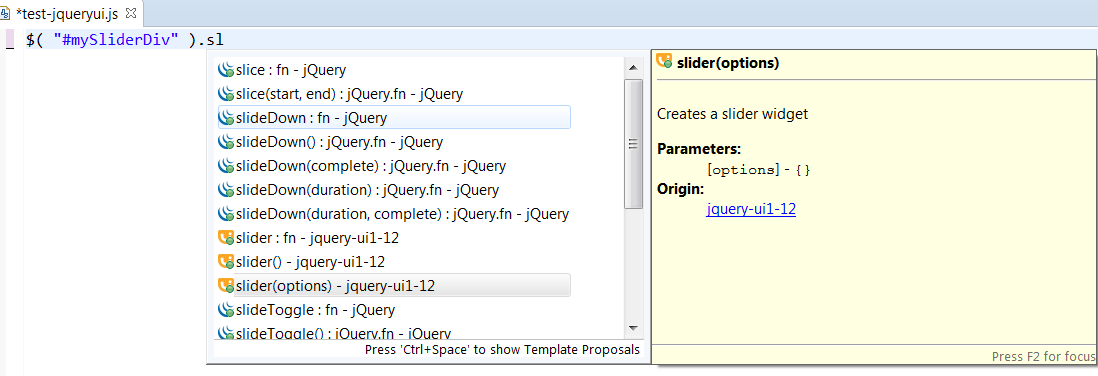Viewport: 1098px width, 376px height.
Task: Click the 'Parameters:' heading
Action: coord(699,149)
